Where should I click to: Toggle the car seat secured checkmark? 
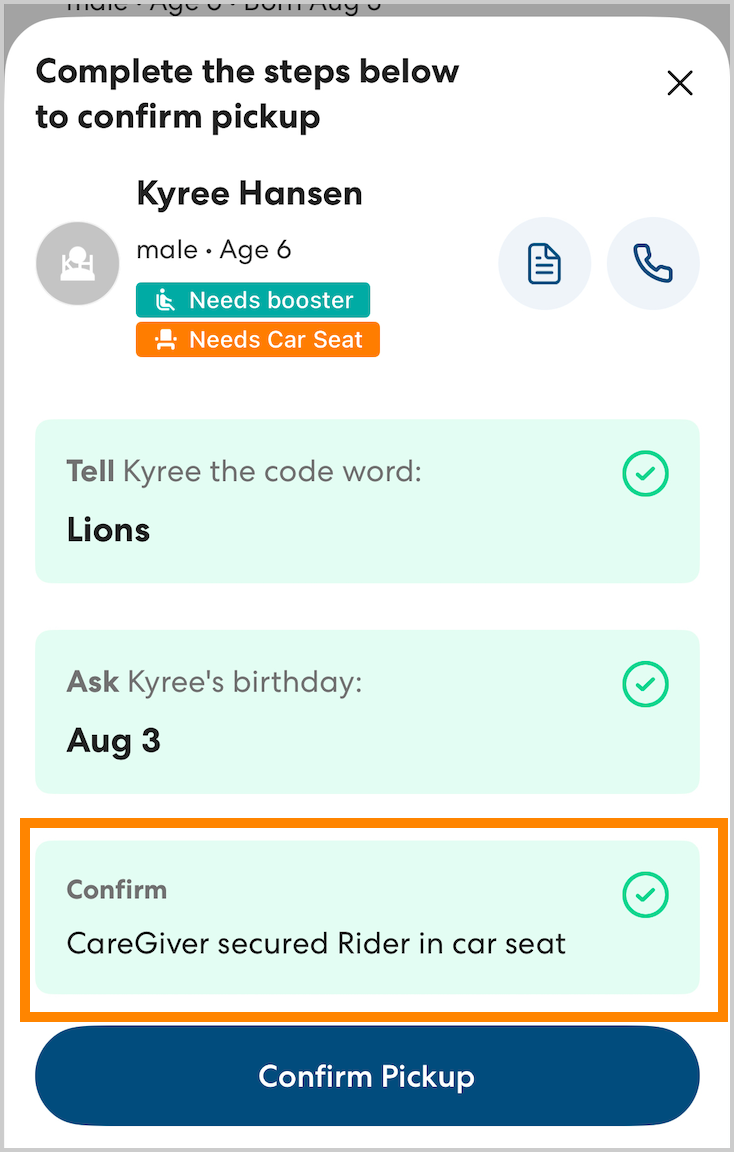pyautogui.click(x=645, y=894)
